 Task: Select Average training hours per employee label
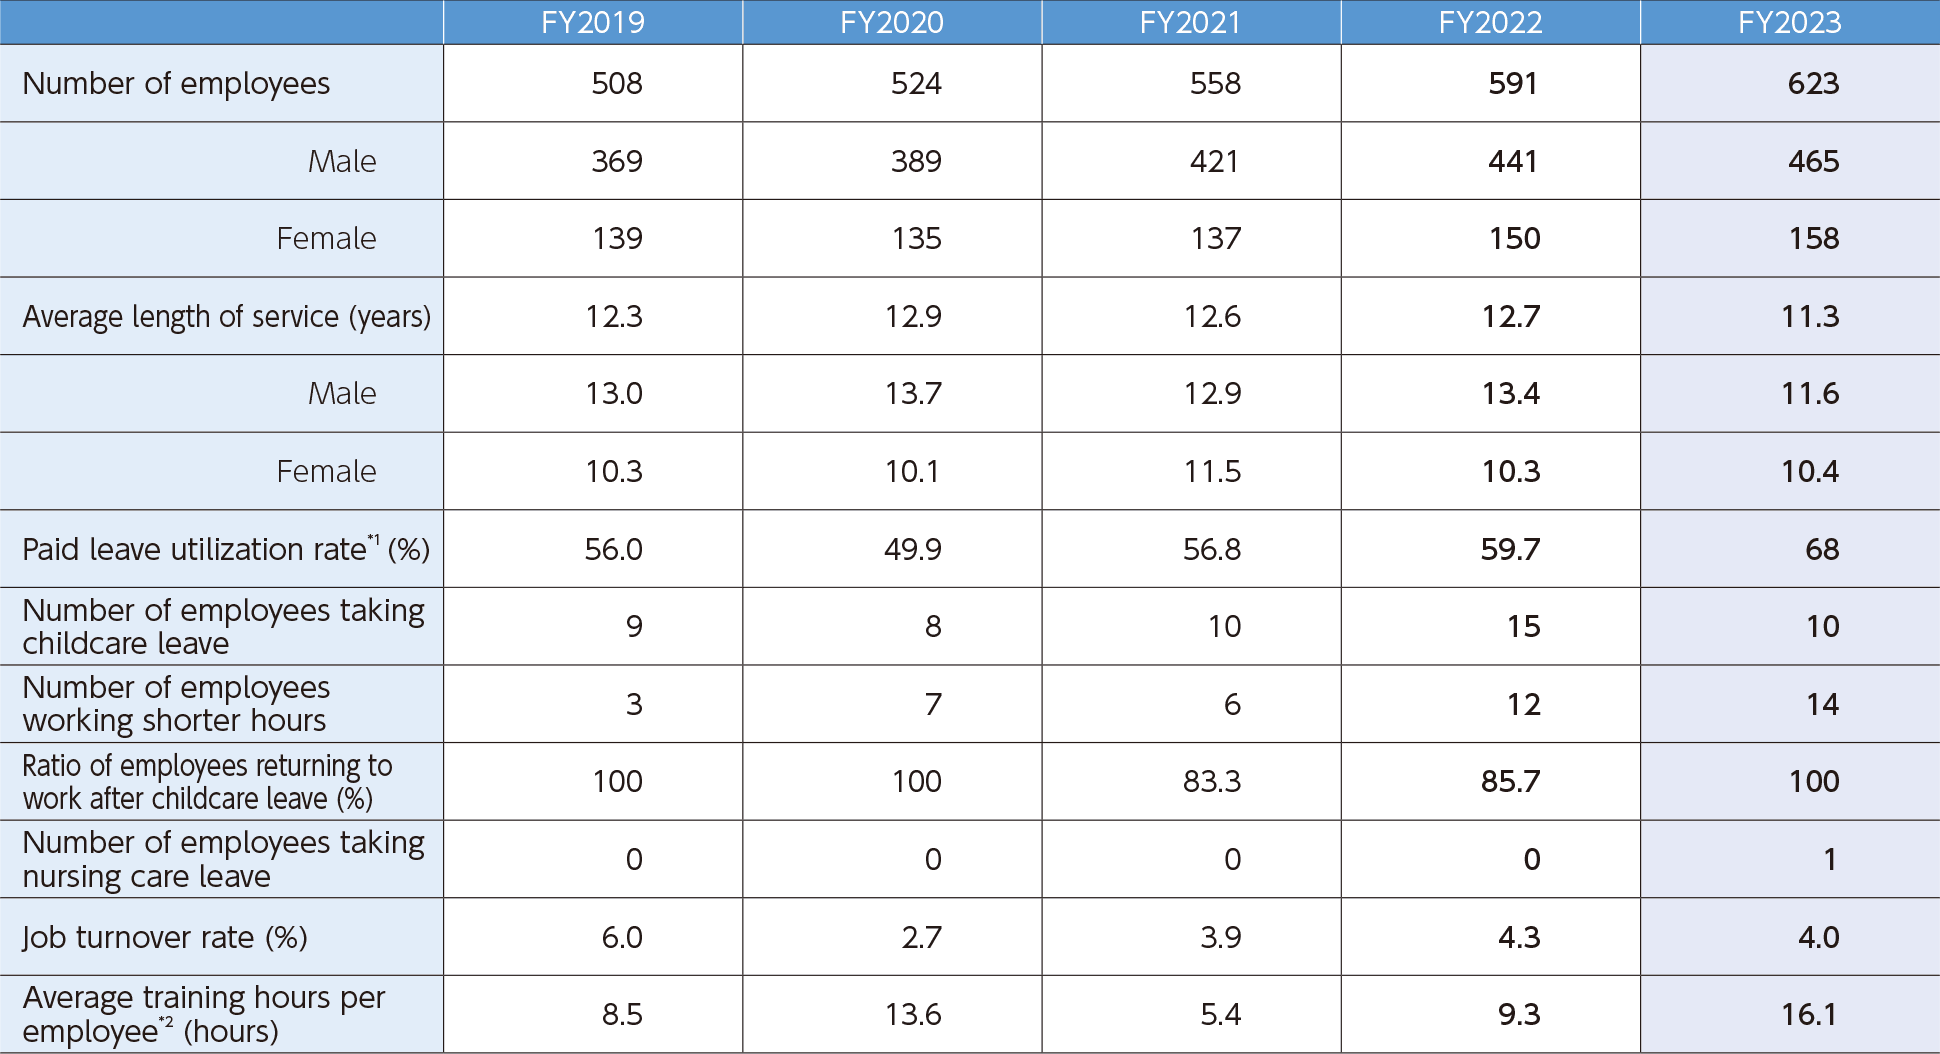click(x=204, y=1014)
